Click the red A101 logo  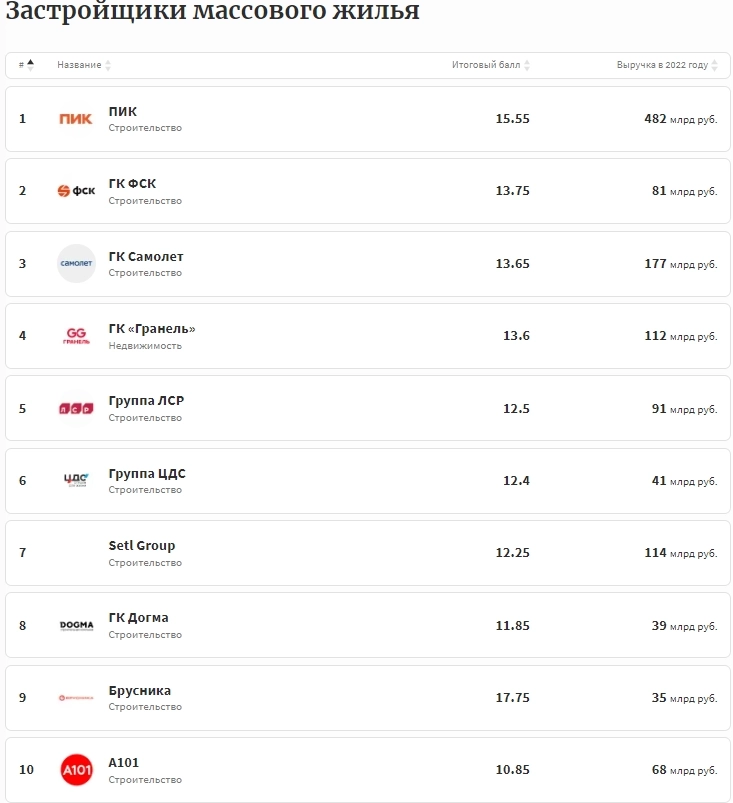[76, 770]
